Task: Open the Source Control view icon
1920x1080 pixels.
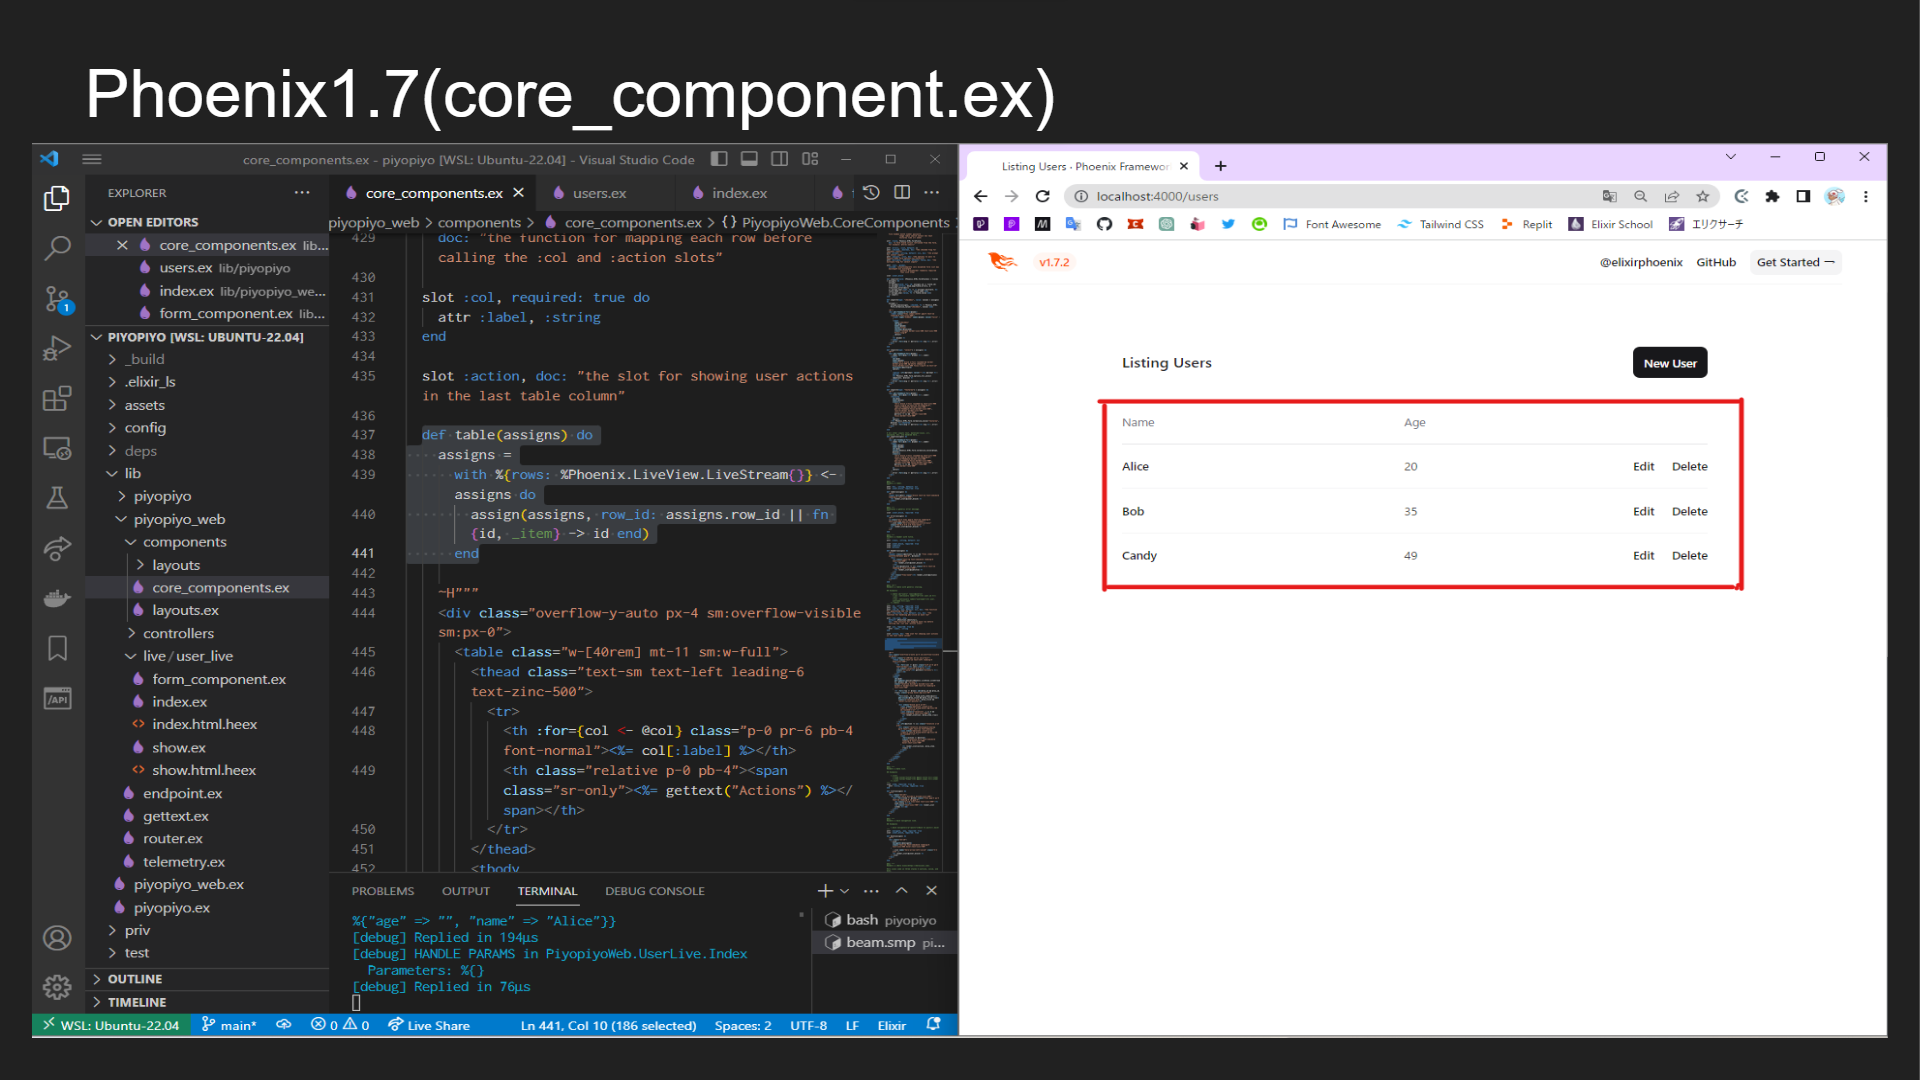Action: tap(57, 298)
